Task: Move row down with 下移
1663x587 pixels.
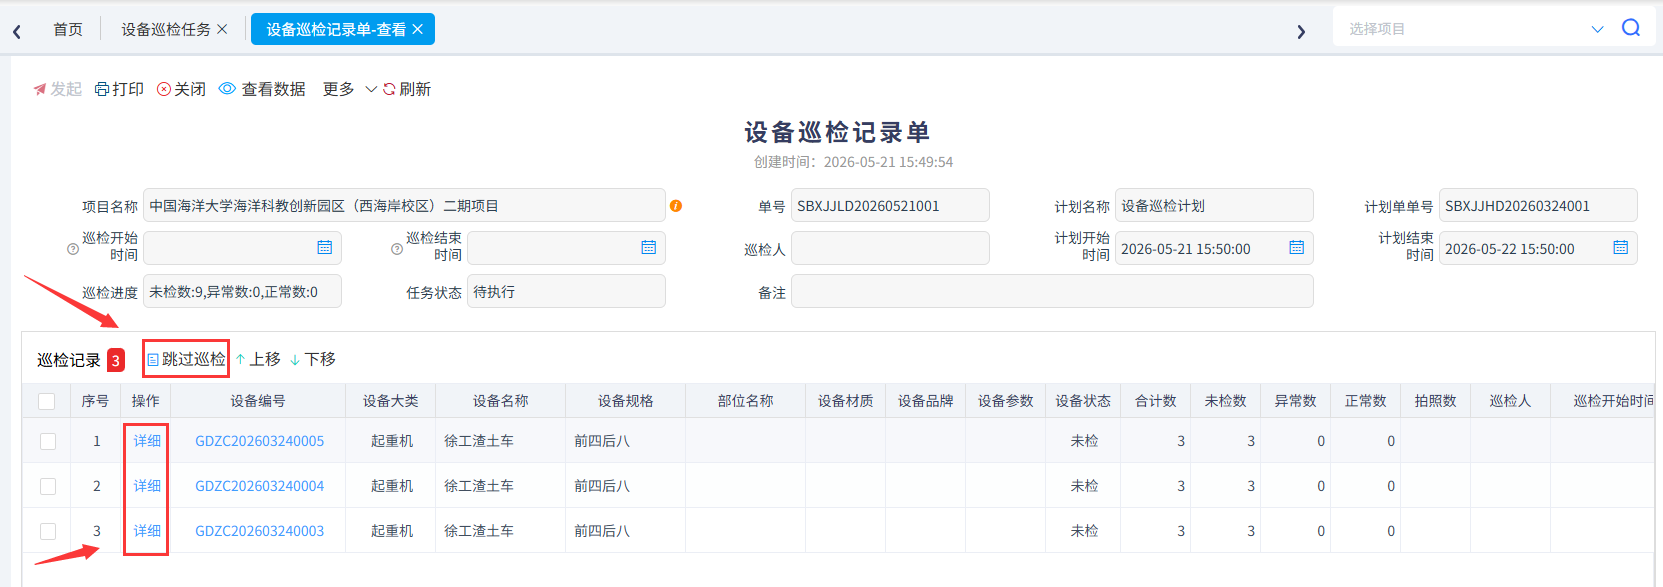Action: pyautogui.click(x=312, y=359)
